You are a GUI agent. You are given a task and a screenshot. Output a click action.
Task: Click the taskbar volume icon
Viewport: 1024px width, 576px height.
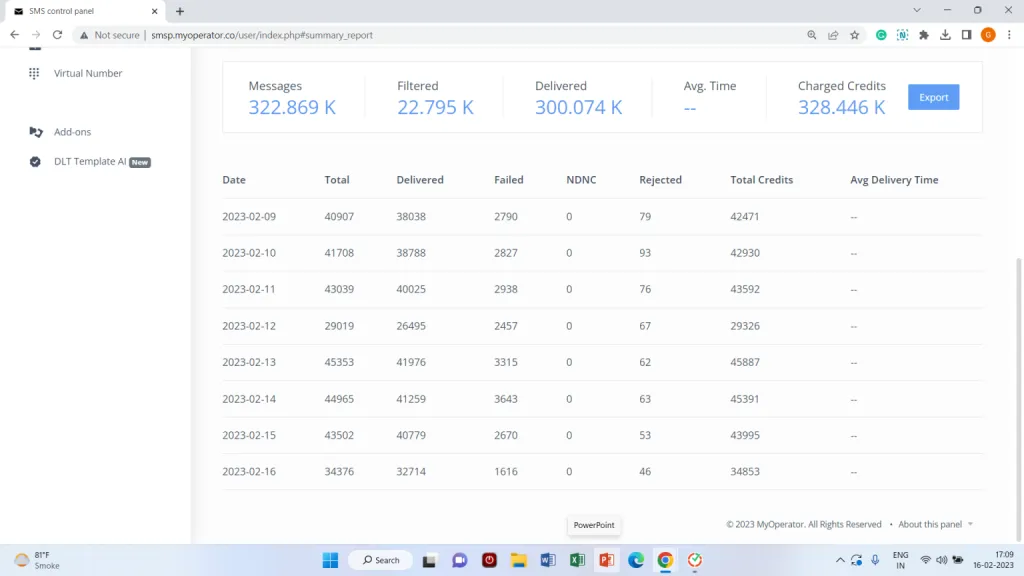[942, 560]
